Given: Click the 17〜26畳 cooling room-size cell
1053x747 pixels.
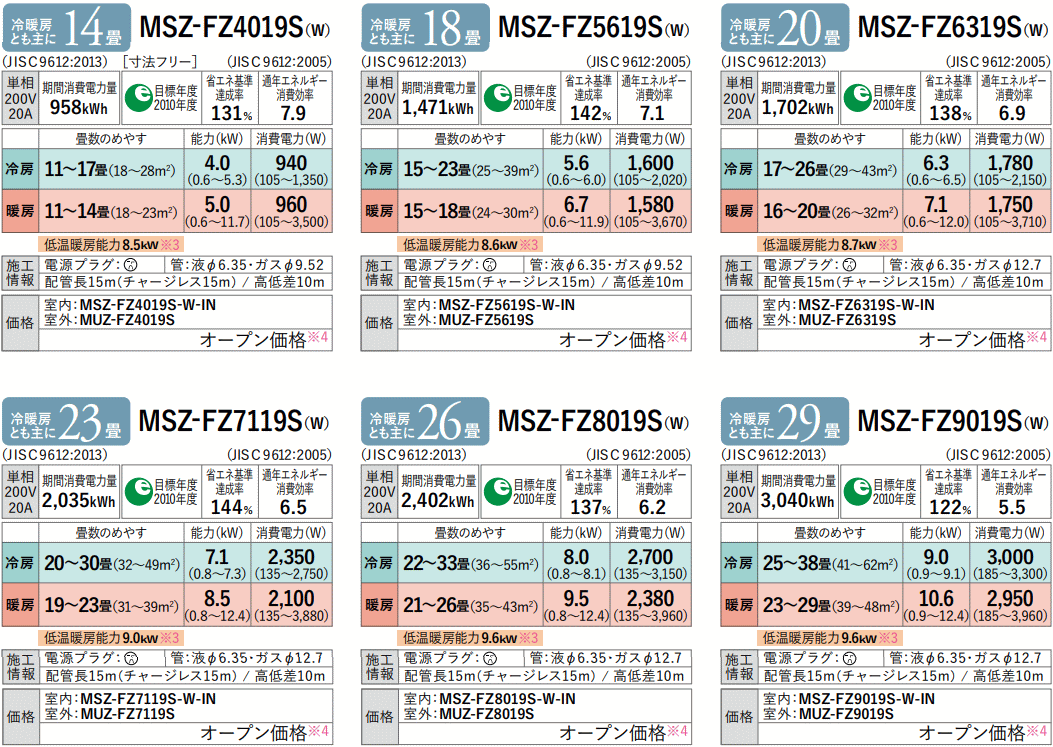Looking at the screenshot, I should pyautogui.click(x=830, y=169).
